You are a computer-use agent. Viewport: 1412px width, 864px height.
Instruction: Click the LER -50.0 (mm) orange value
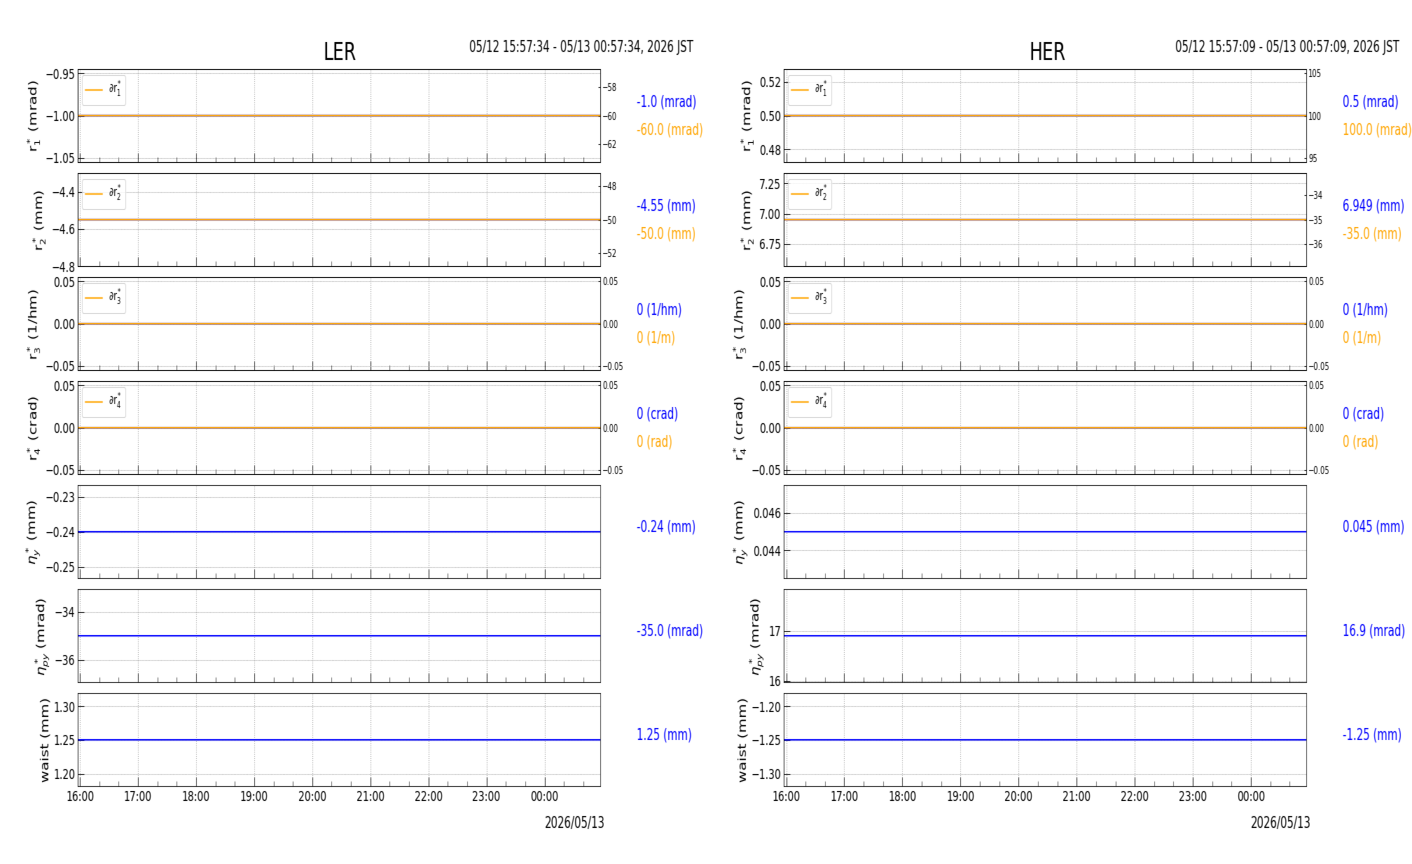click(x=666, y=234)
